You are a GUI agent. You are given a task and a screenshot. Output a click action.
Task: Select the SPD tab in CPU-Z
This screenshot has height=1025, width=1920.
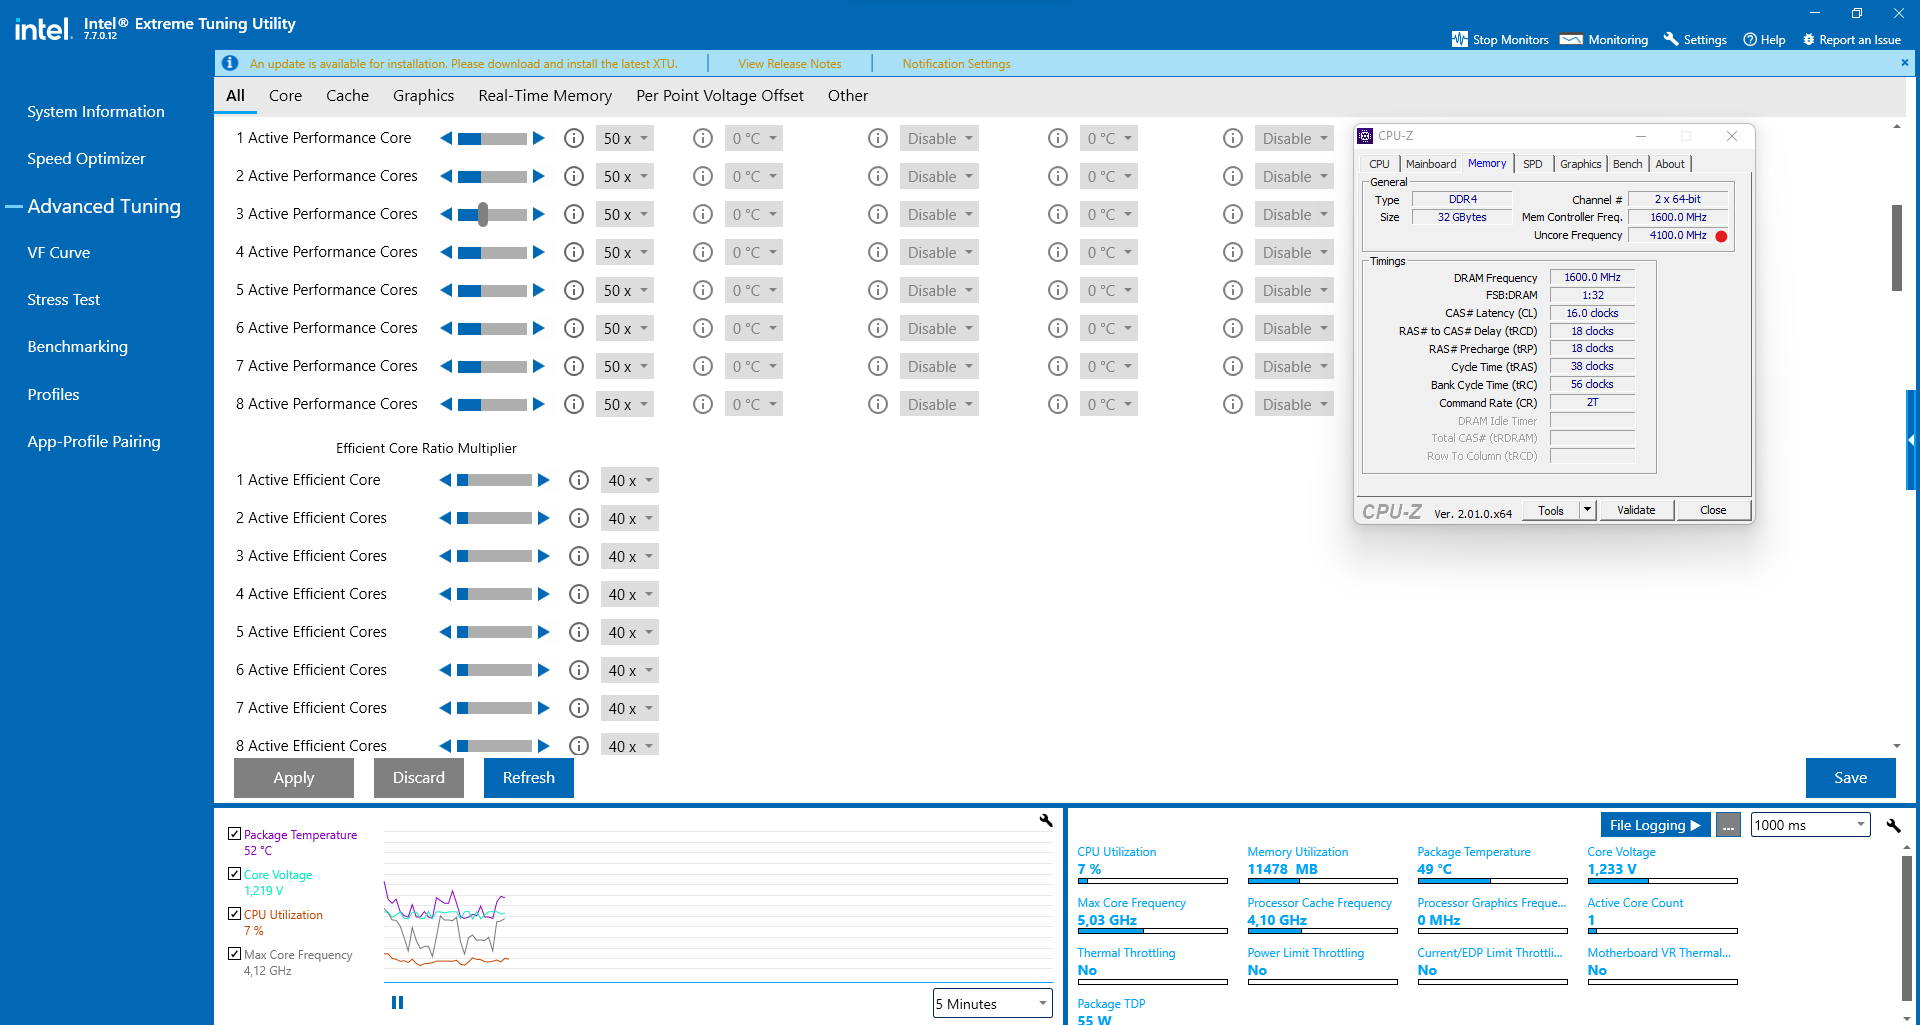click(x=1532, y=164)
